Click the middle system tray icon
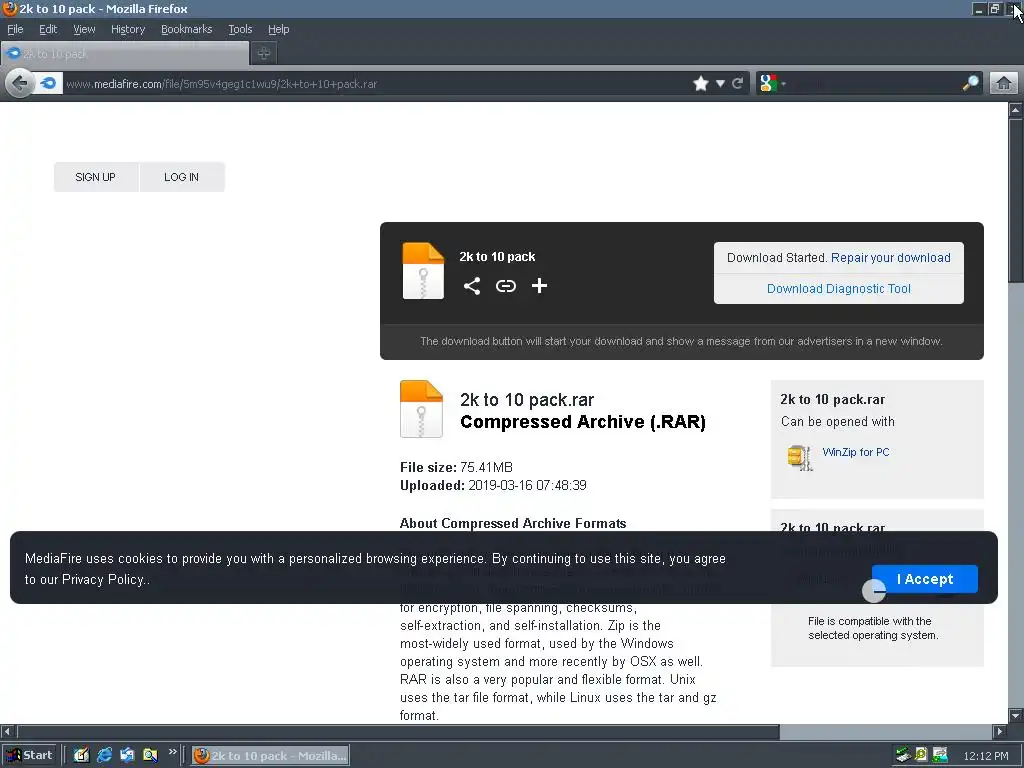Image resolution: width=1024 pixels, height=768 pixels. [x=921, y=755]
